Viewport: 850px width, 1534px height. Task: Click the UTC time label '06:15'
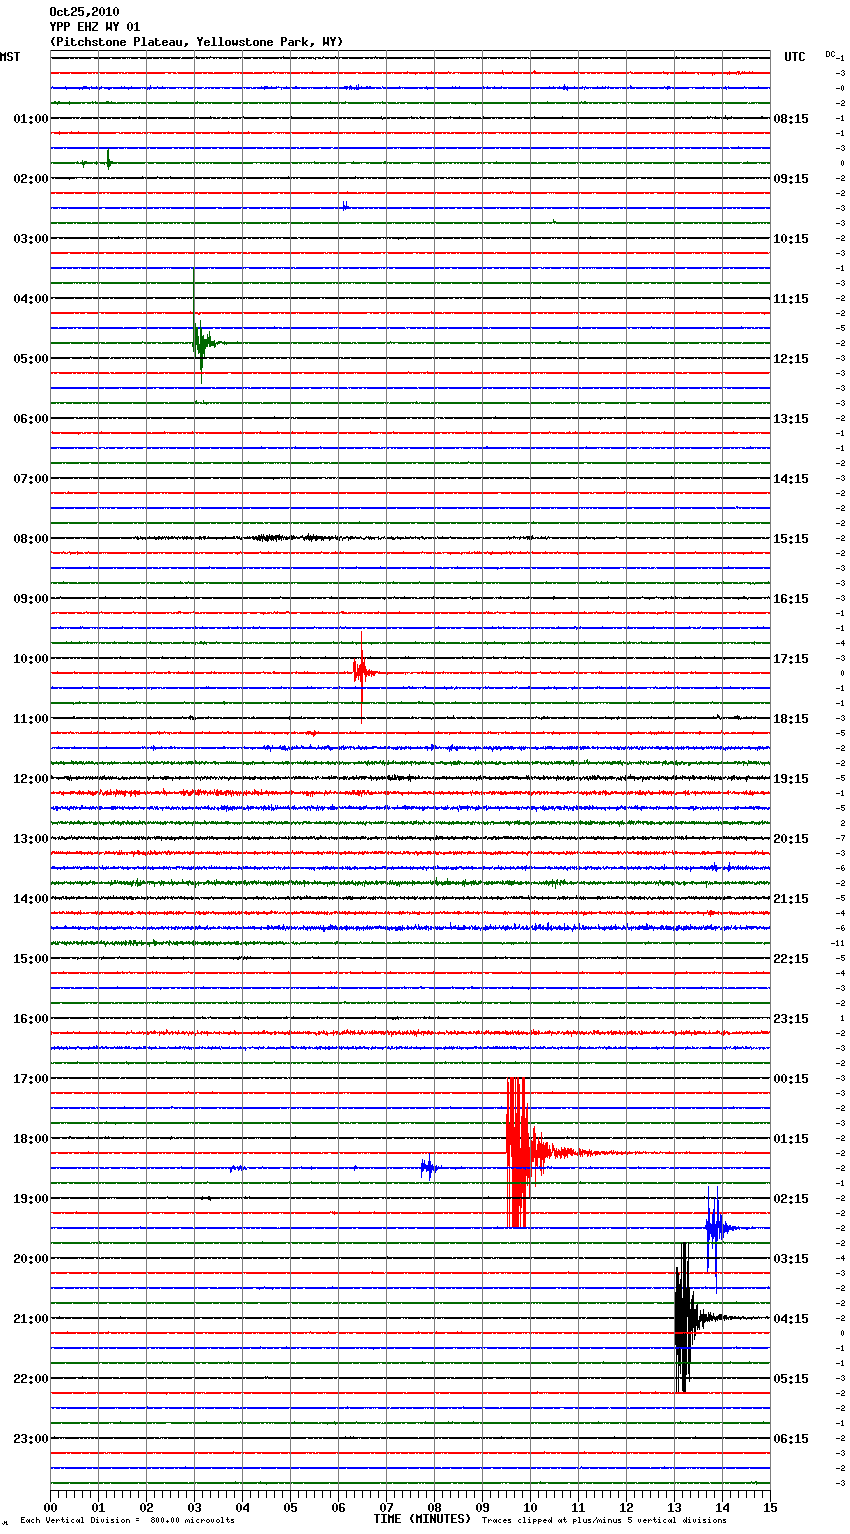pyautogui.click(x=791, y=1439)
